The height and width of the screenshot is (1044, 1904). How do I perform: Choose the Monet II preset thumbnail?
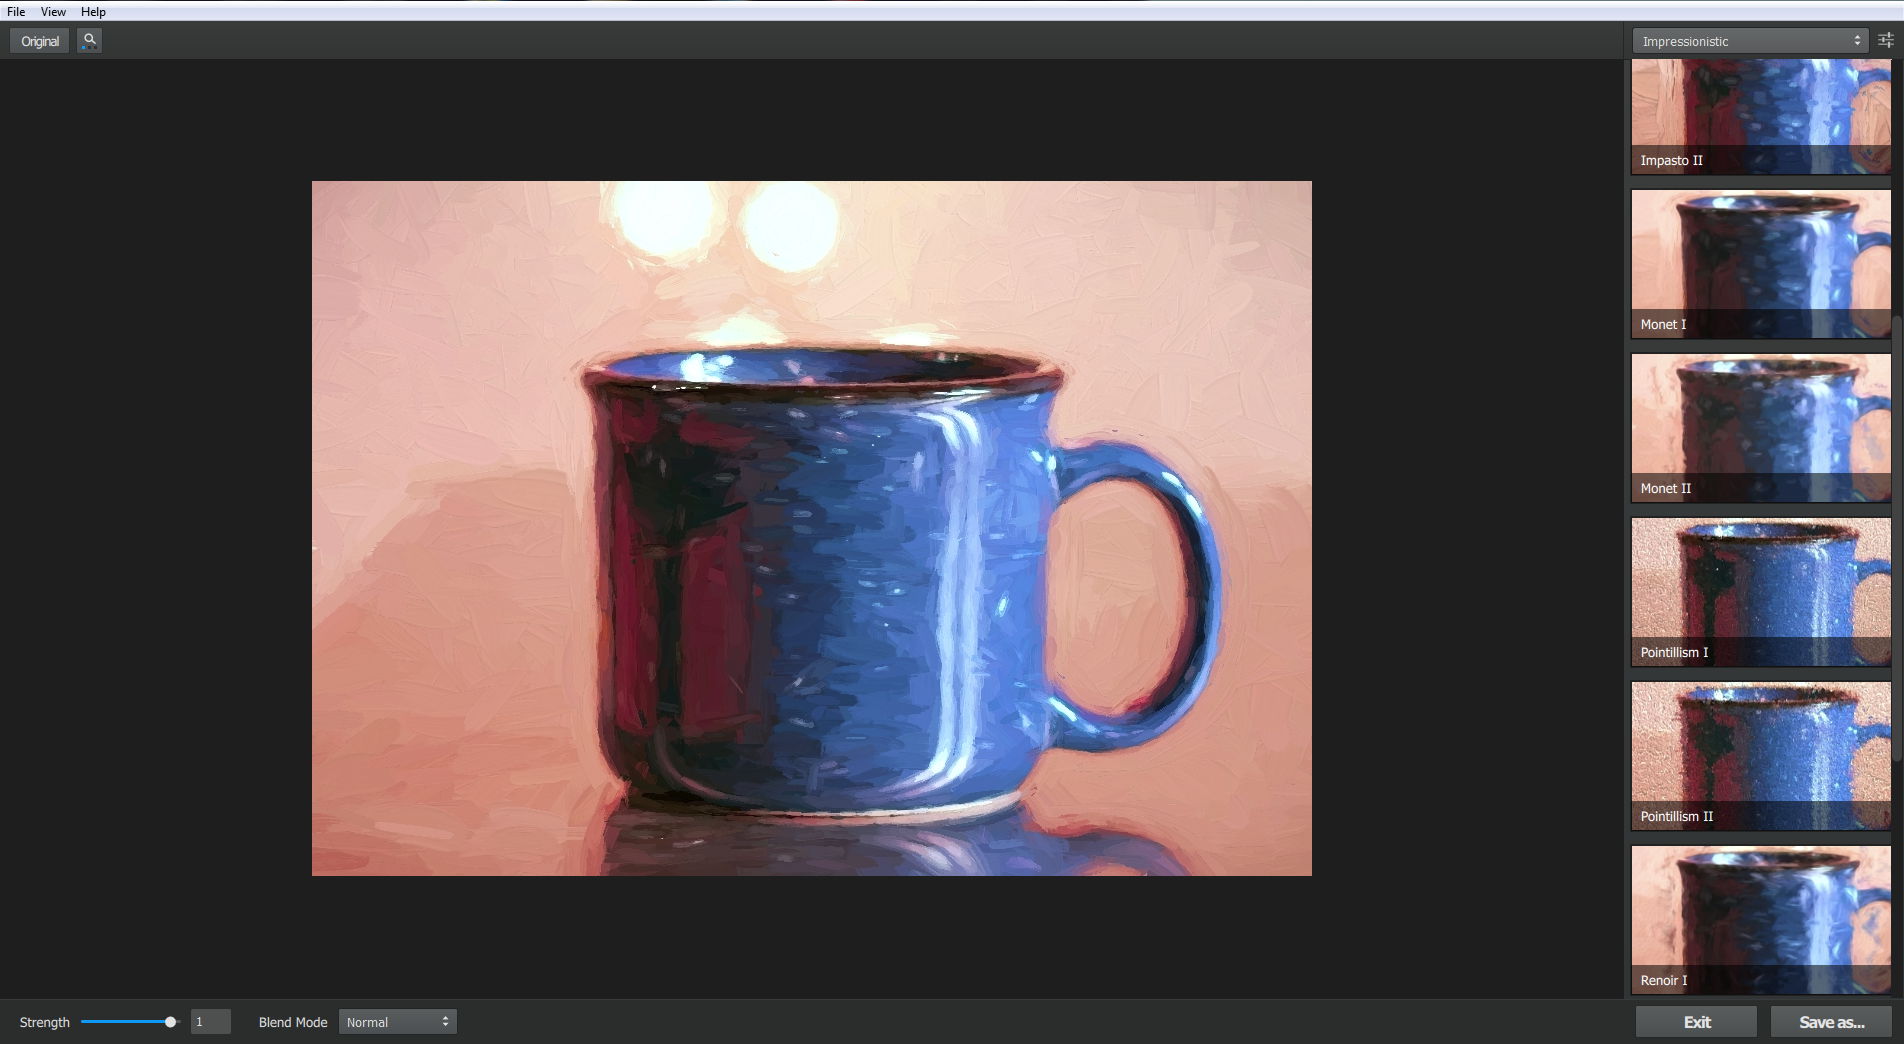tap(1760, 428)
